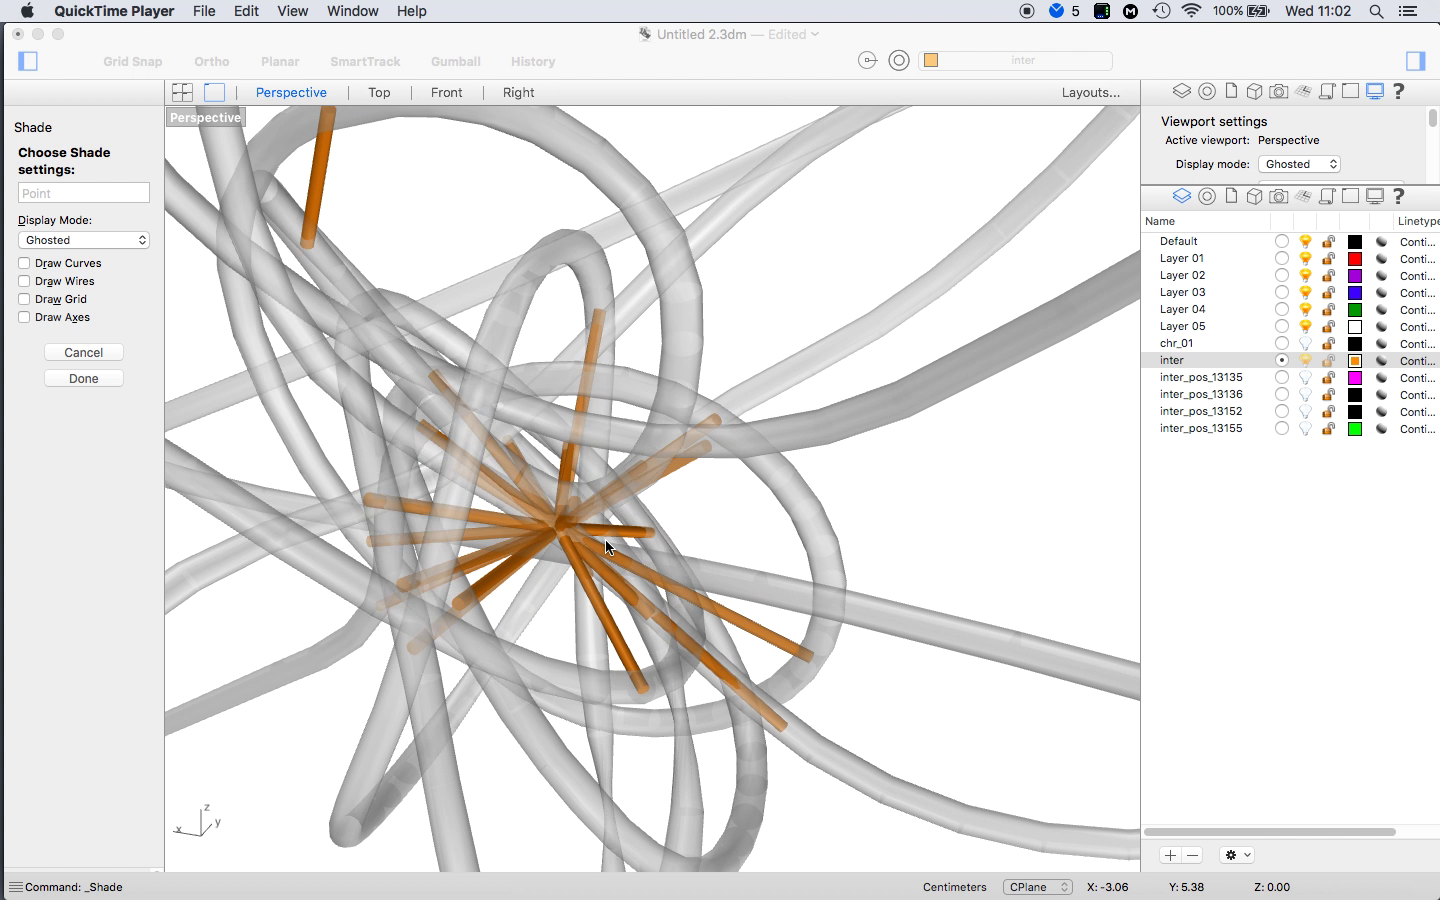Click the material sphere icon for Layer 04
The height and width of the screenshot is (900, 1440).
[1381, 309]
